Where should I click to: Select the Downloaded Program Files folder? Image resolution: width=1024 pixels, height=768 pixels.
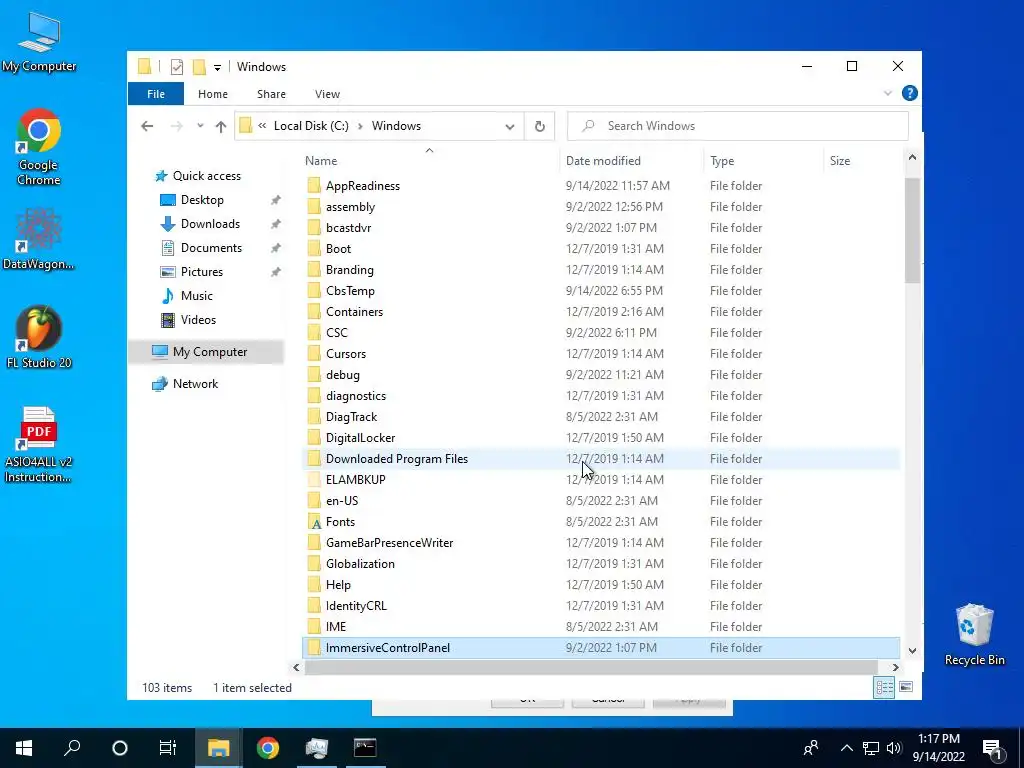point(601,459)
